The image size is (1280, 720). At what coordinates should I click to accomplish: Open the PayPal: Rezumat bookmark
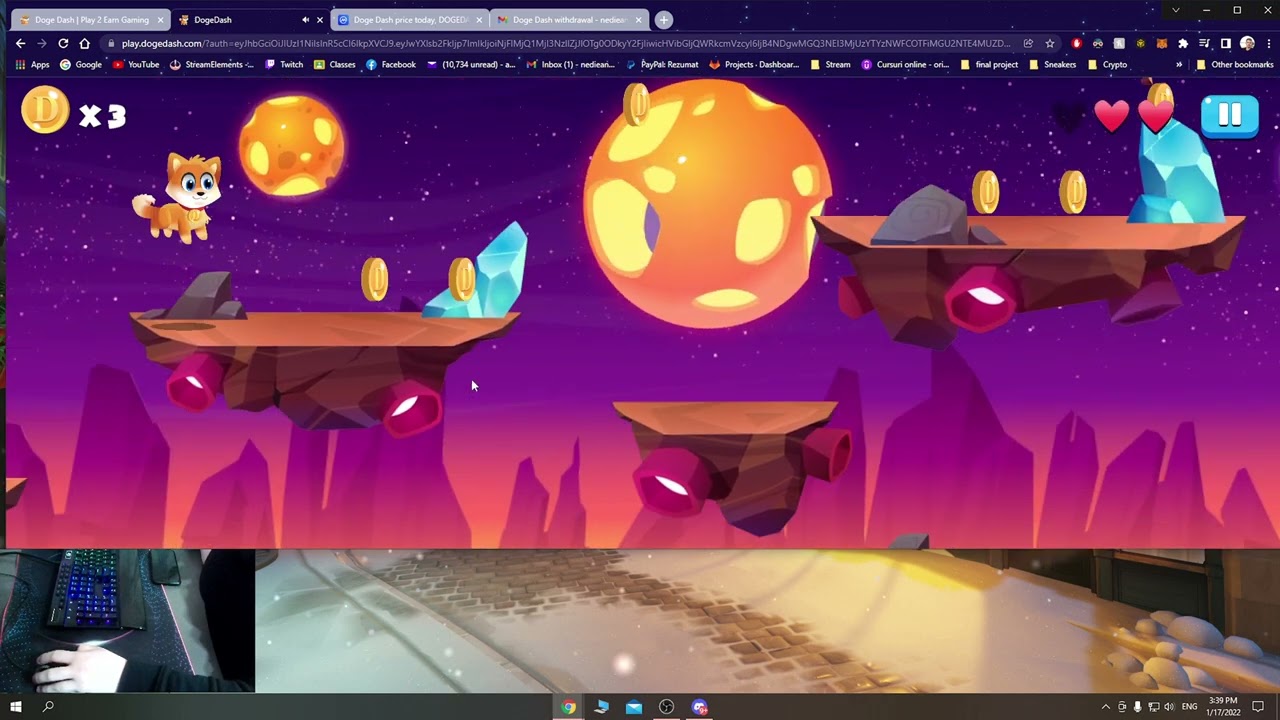tap(662, 64)
